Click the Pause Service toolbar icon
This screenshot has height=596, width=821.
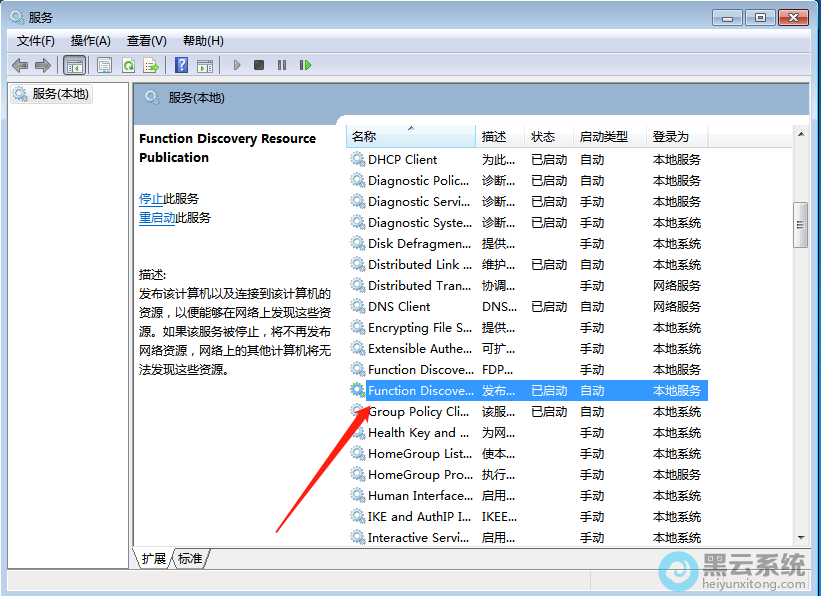[x=282, y=65]
